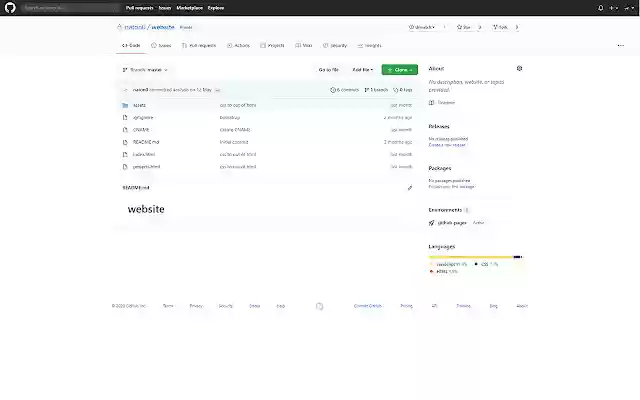The height and width of the screenshot is (400, 640).
Task: Open the index.html file
Action: click(x=144, y=154)
